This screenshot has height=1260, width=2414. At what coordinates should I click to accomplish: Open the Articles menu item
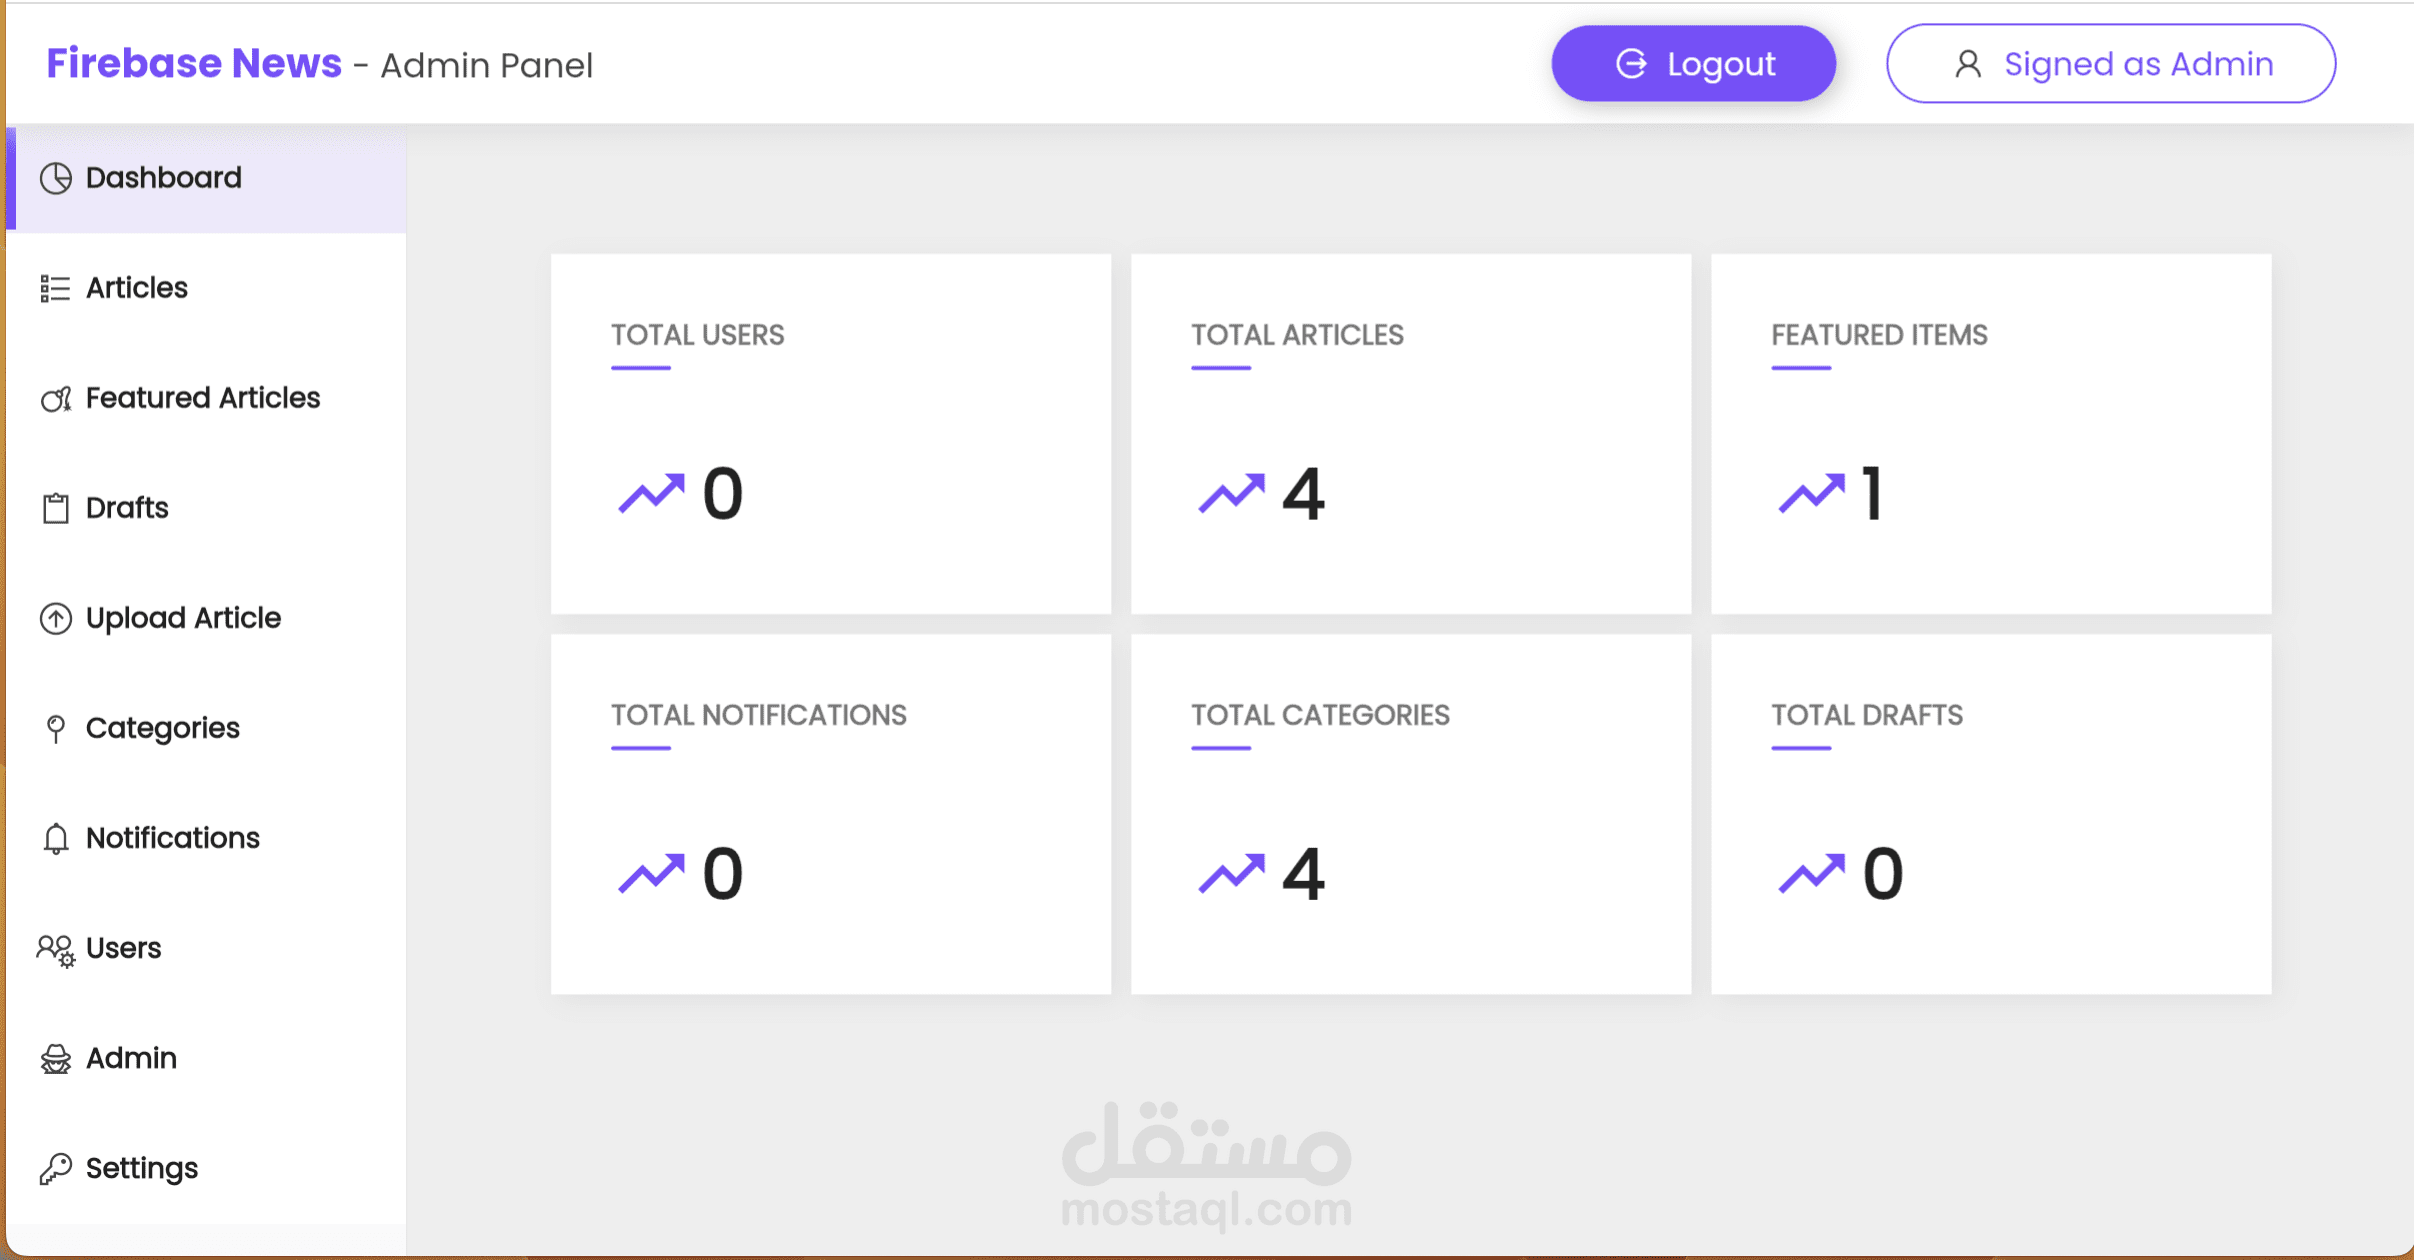coord(137,288)
